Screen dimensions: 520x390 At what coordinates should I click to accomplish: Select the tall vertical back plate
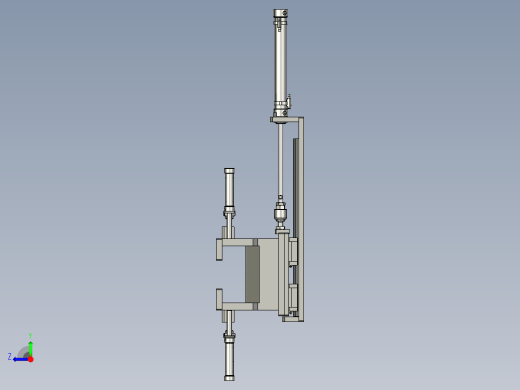pyautogui.click(x=301, y=218)
